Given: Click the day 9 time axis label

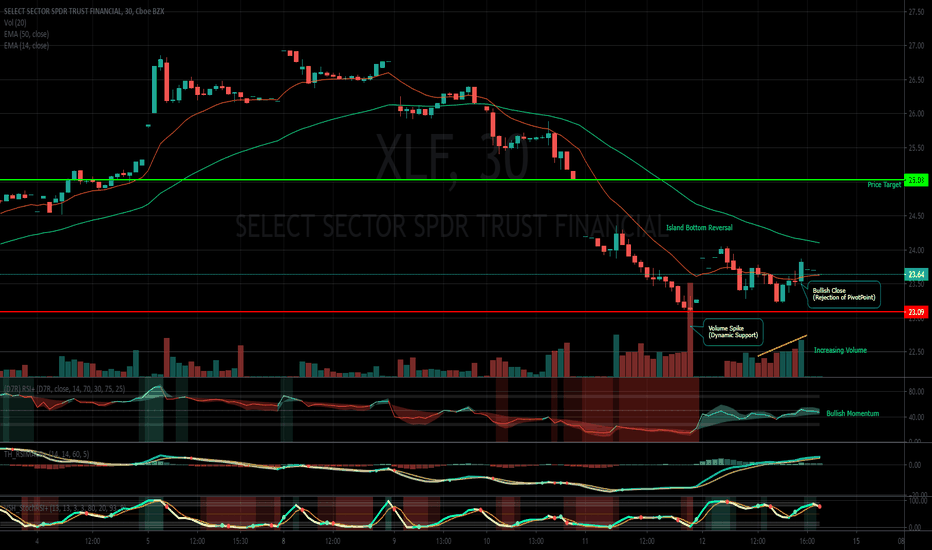Looking at the screenshot, I should click(394, 541).
